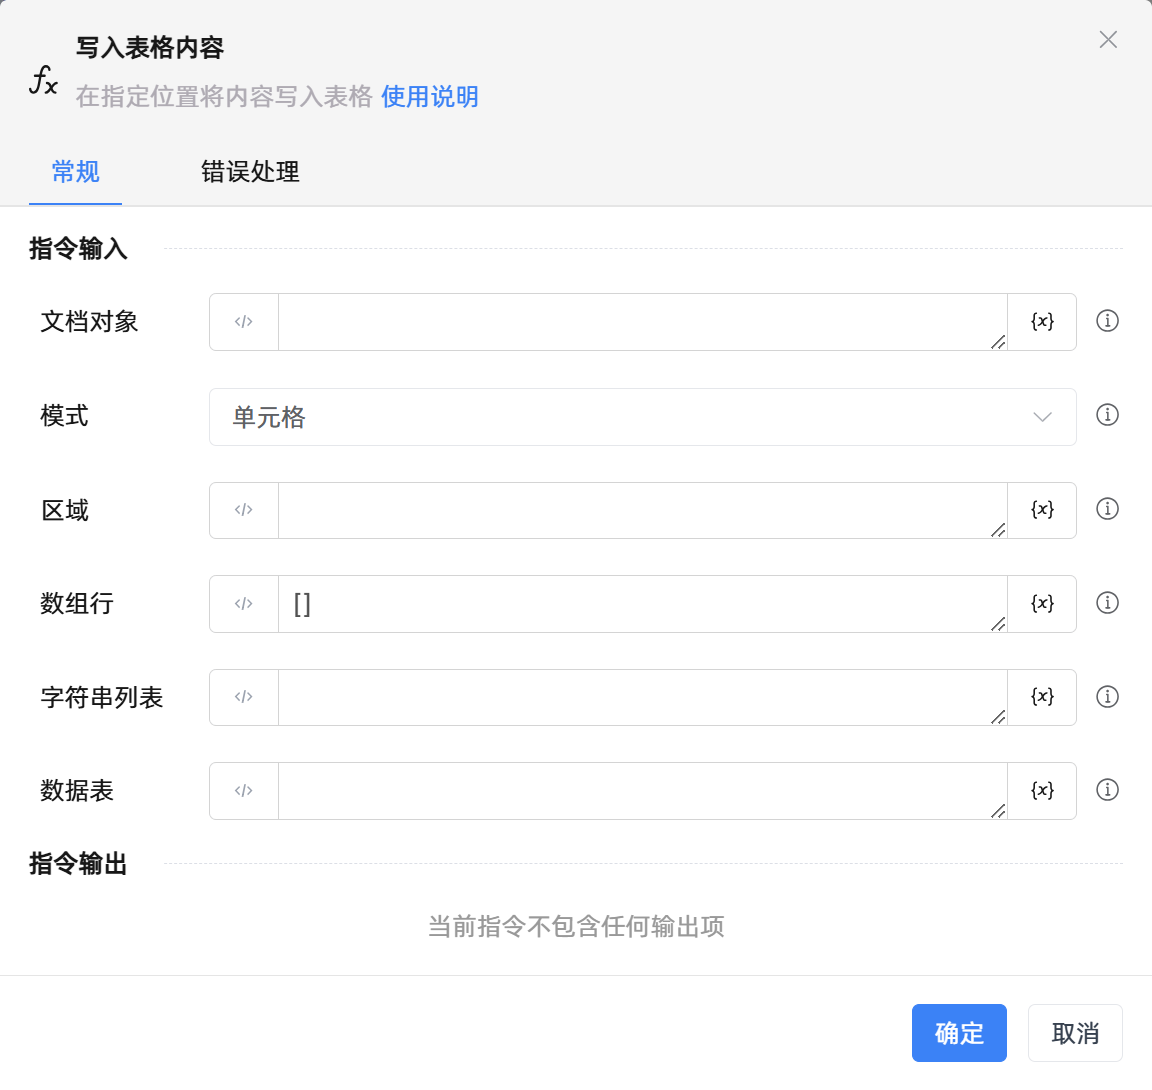
Task: Click variable {x} icon for 文档对象 field
Action: point(1042,321)
